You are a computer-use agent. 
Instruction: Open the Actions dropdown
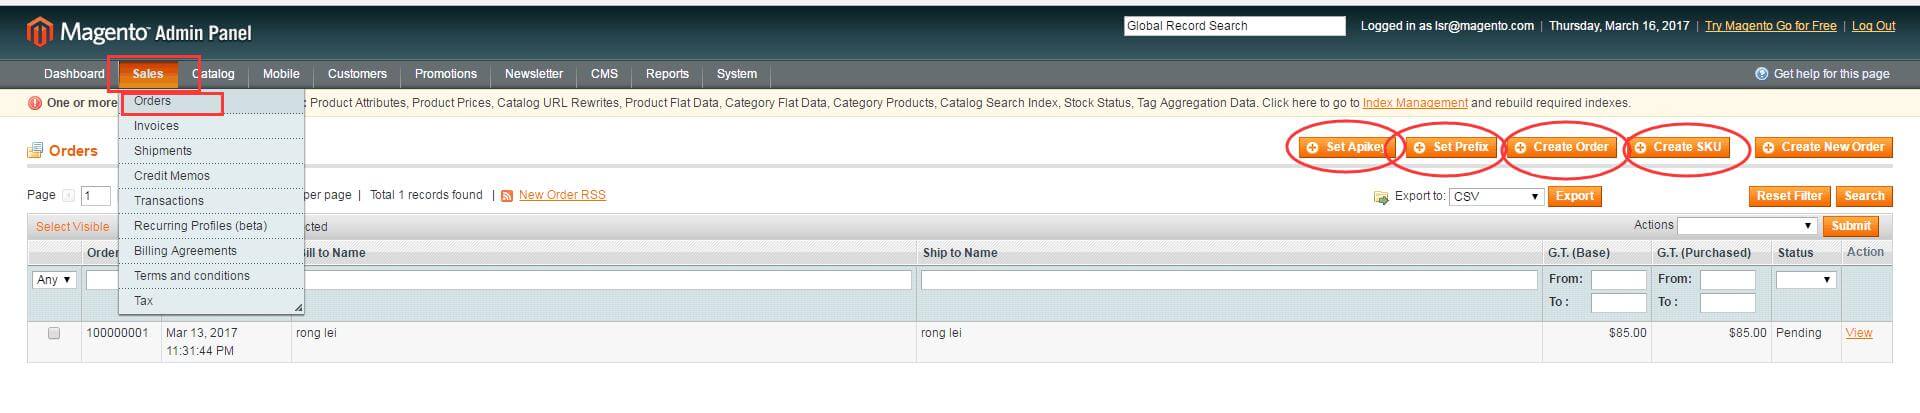[1746, 226]
